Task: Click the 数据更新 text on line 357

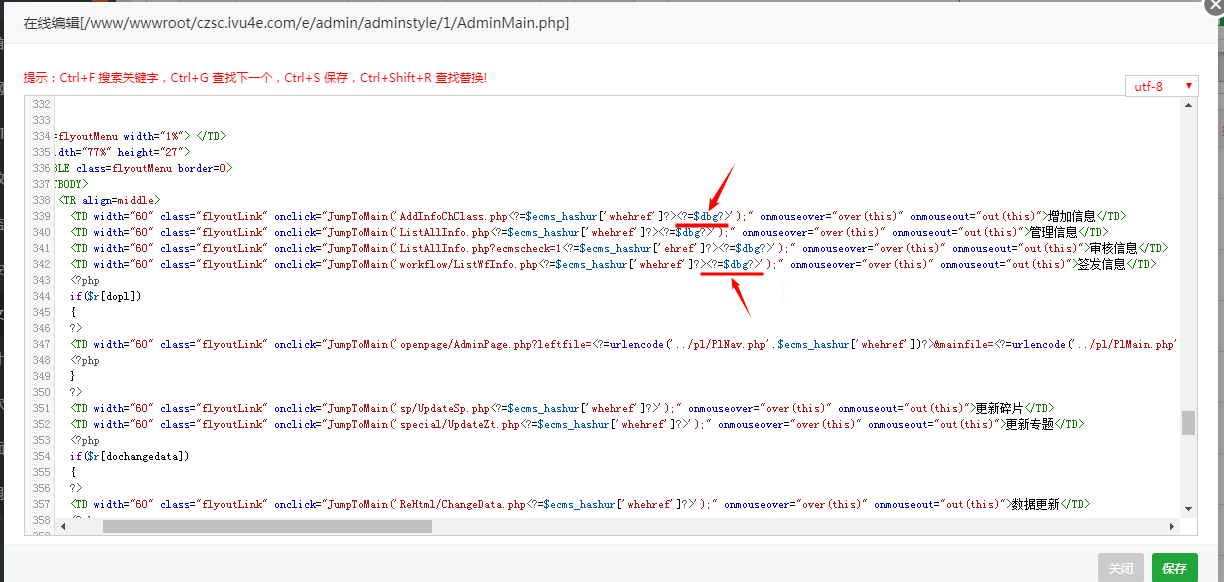Action: pos(1034,504)
